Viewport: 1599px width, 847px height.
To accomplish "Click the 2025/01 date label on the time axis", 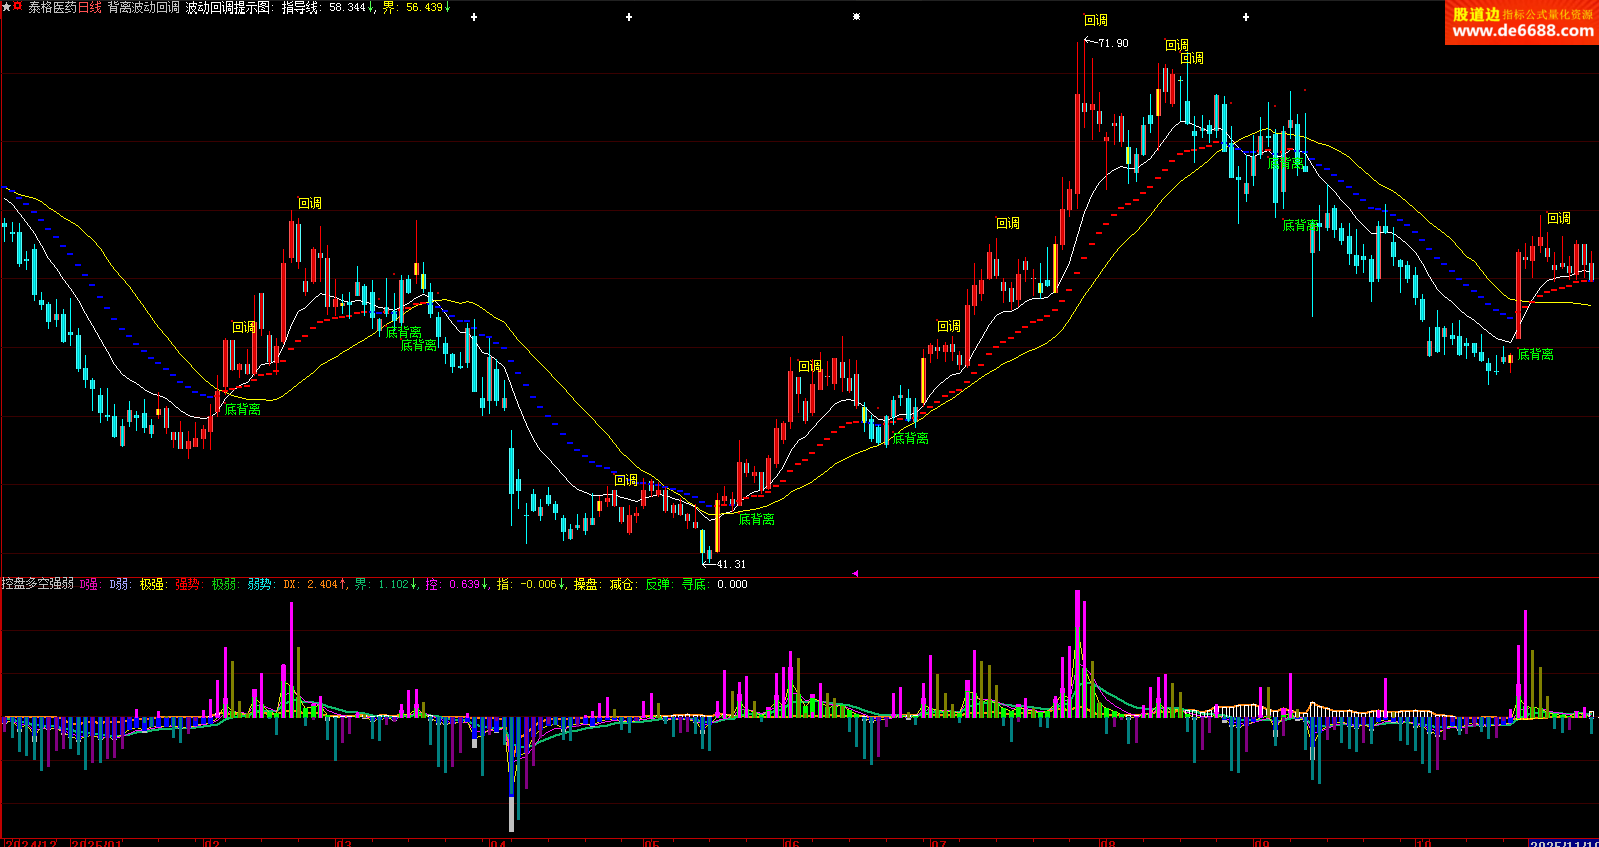I will pos(96,843).
